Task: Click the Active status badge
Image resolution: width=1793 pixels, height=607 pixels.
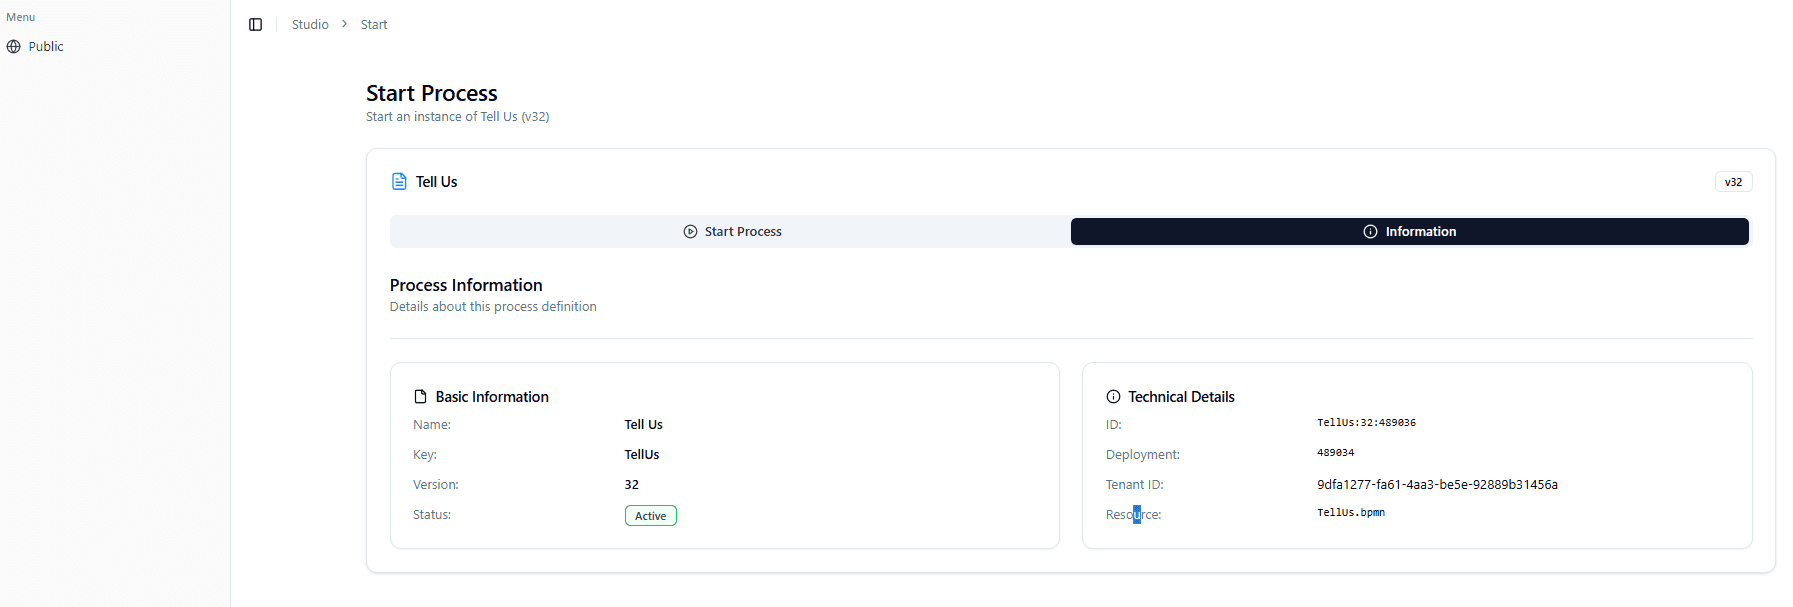Action: tap(650, 515)
